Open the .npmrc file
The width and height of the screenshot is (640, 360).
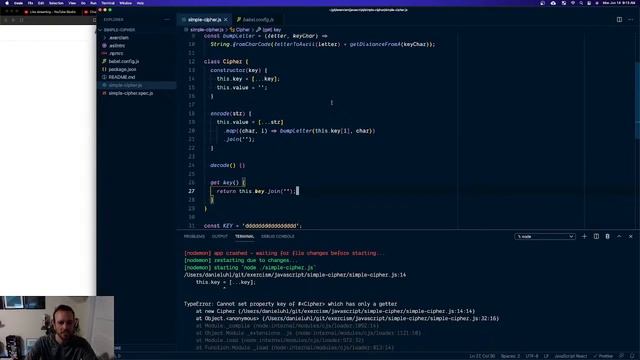coord(116,53)
